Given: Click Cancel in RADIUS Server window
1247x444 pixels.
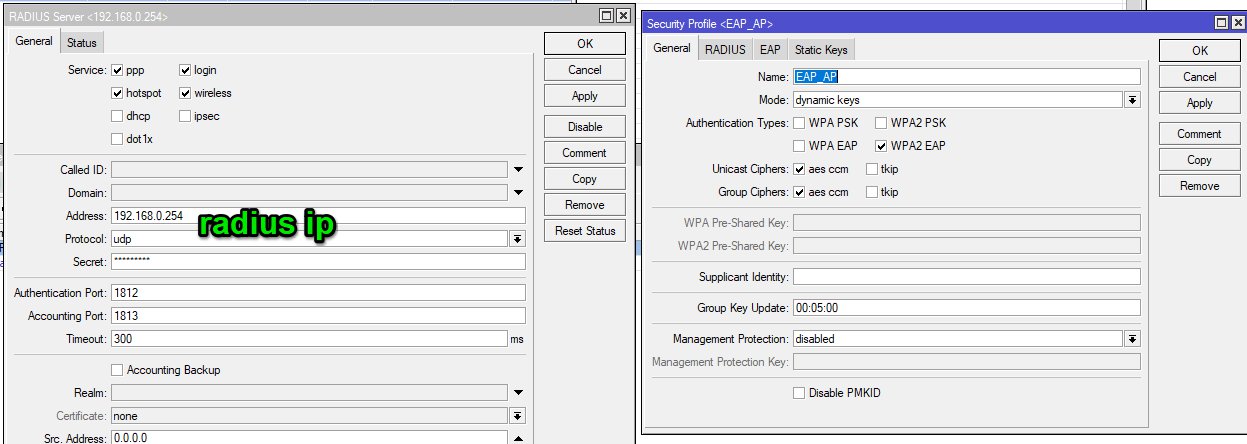Looking at the screenshot, I should [x=585, y=70].
